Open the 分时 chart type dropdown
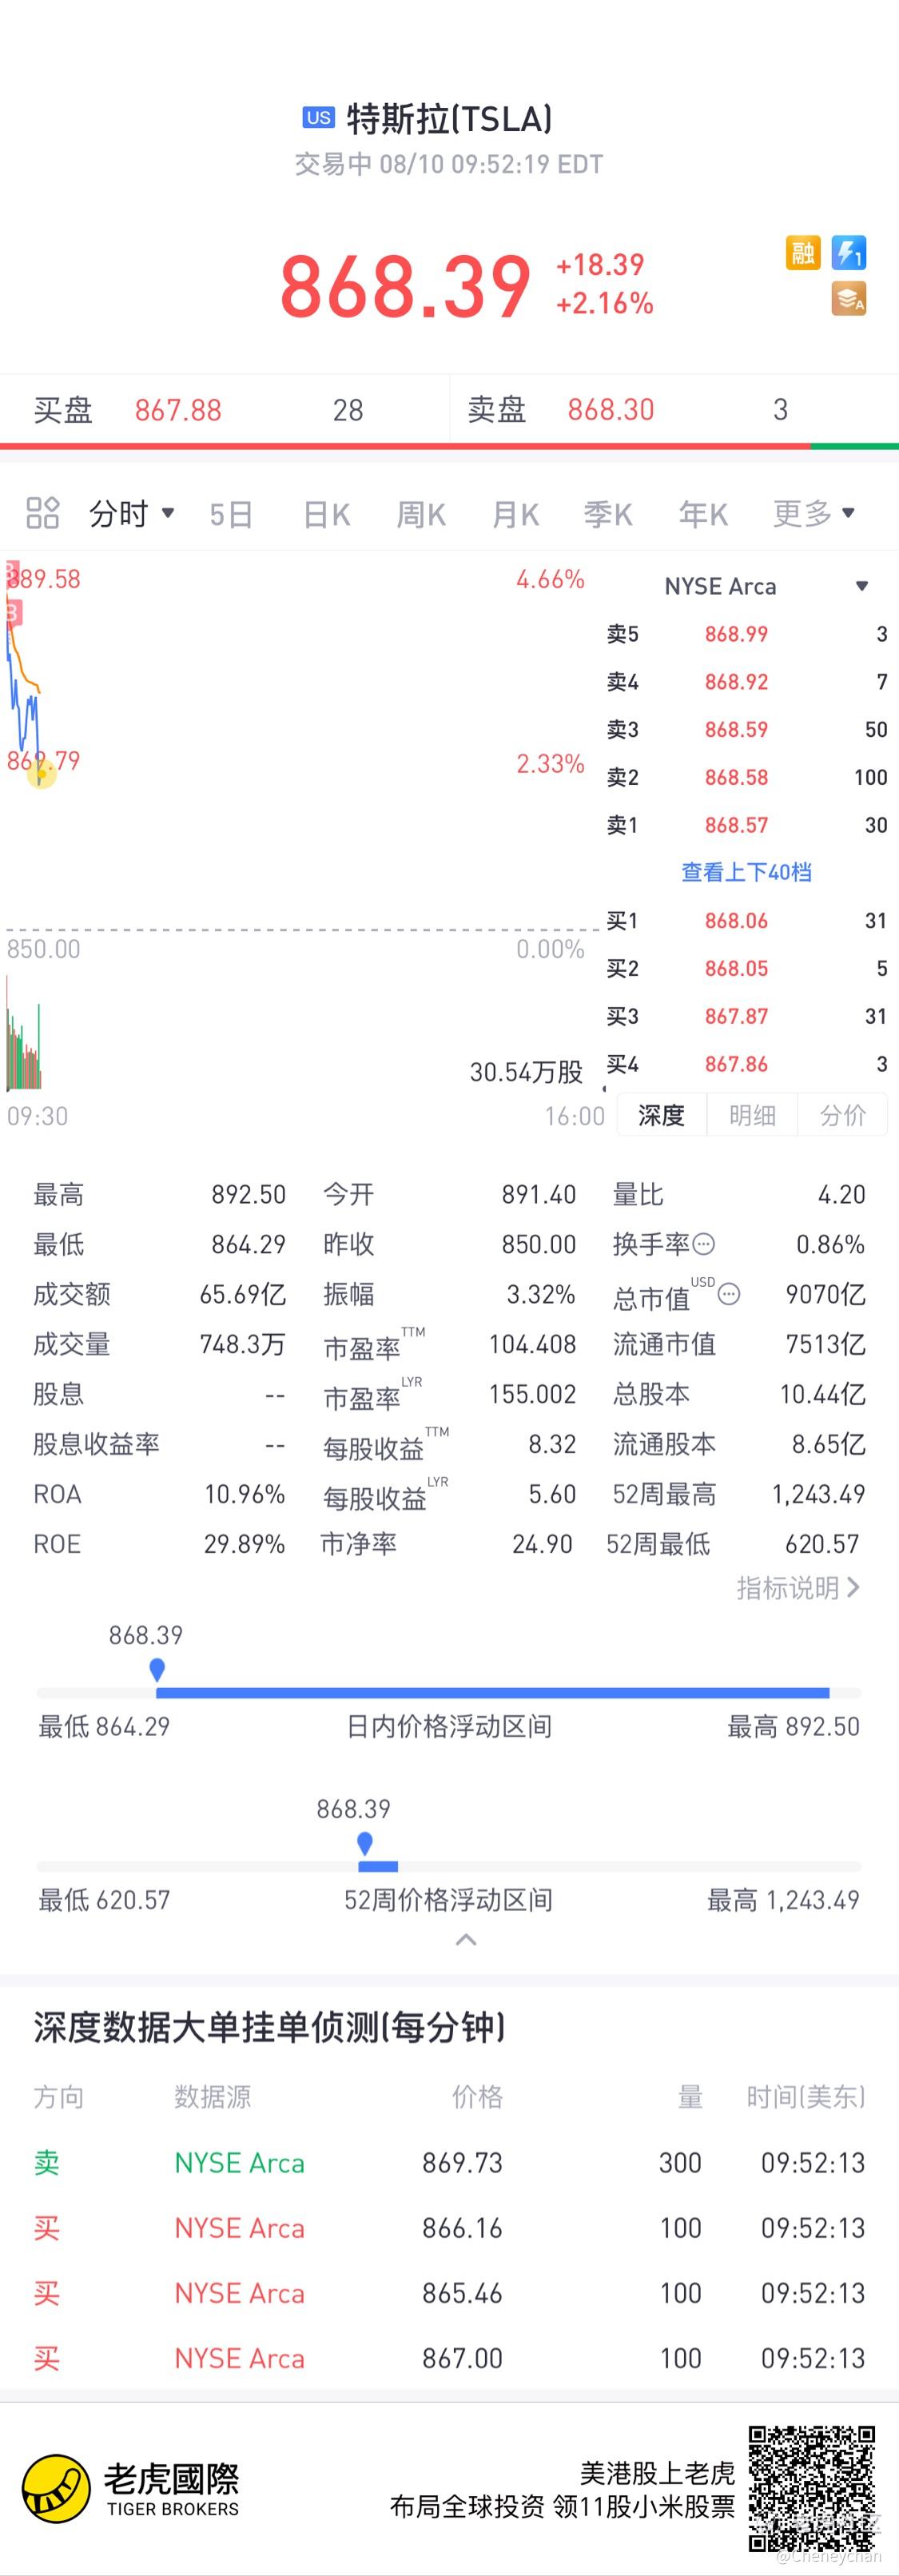This screenshot has height=2576, width=899. 132,514
